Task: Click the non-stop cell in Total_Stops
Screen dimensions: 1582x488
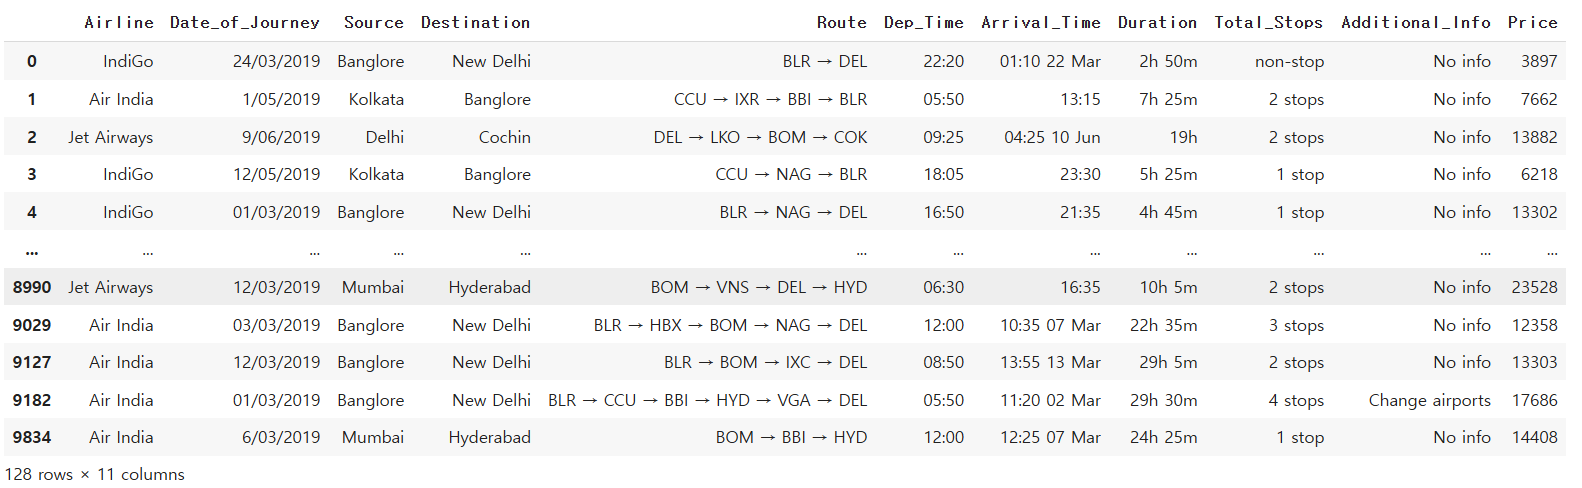Action: click(1289, 61)
